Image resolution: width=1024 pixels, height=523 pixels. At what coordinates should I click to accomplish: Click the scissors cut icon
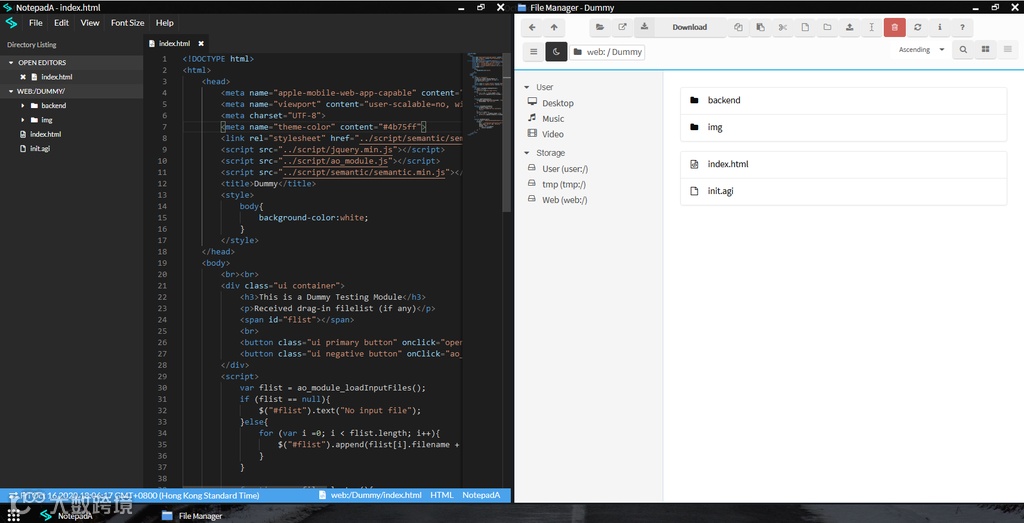click(782, 27)
